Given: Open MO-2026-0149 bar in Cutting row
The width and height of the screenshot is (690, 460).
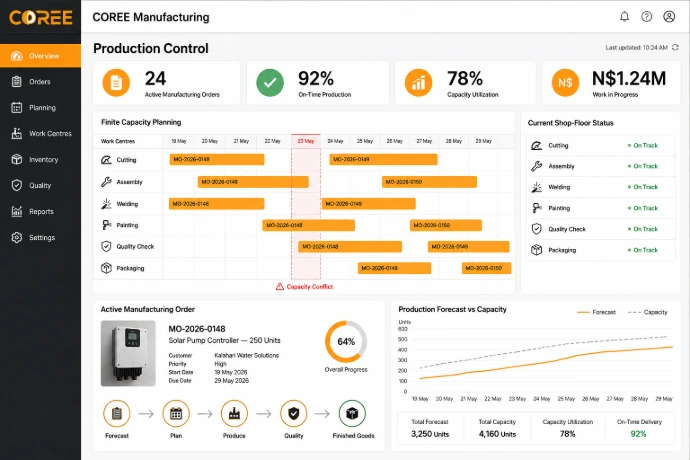Looking at the screenshot, I should [383, 159].
